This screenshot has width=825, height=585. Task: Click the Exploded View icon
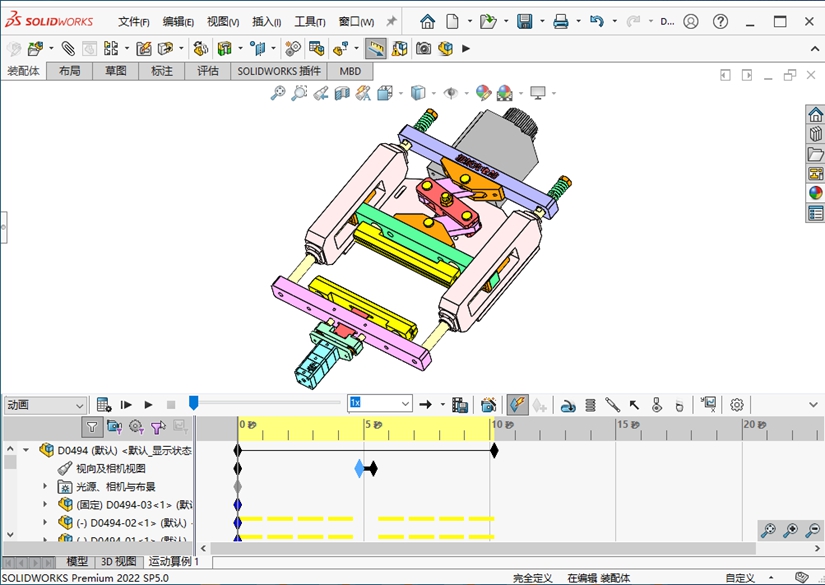(340, 49)
